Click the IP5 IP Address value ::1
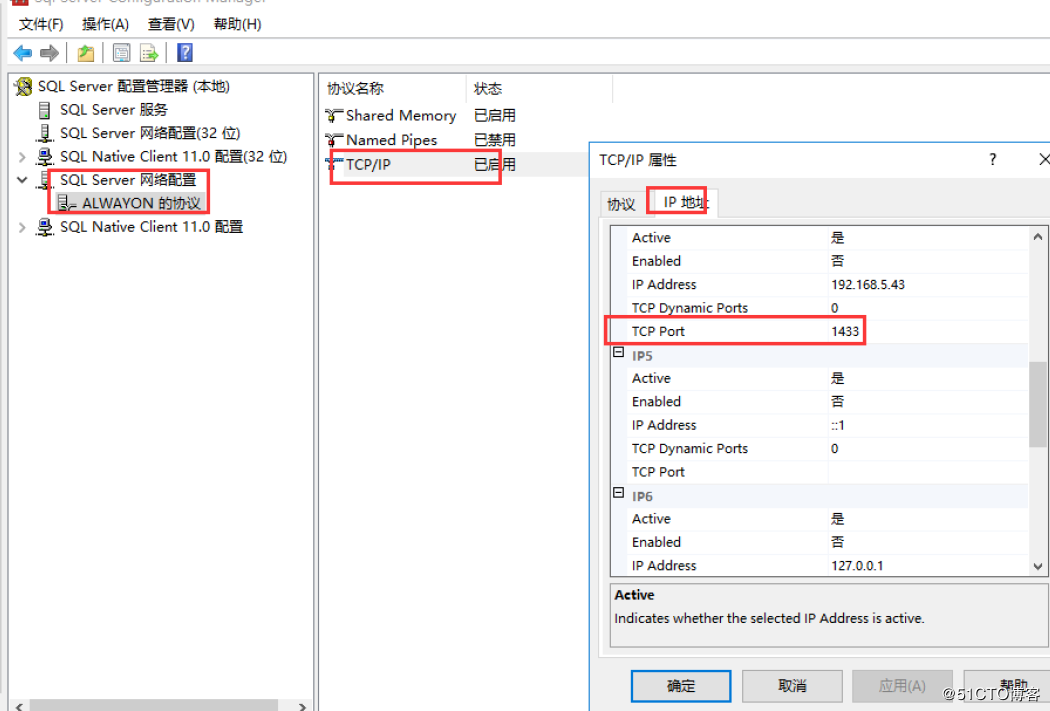Screen dimensions: 1050x711 pyautogui.click(x=838, y=425)
